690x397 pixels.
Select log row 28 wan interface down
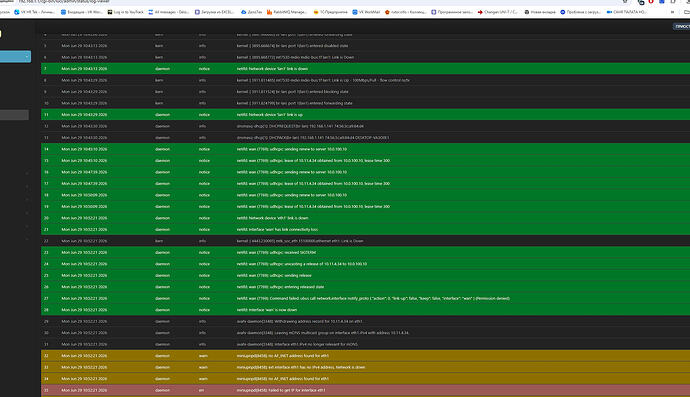pos(365,310)
